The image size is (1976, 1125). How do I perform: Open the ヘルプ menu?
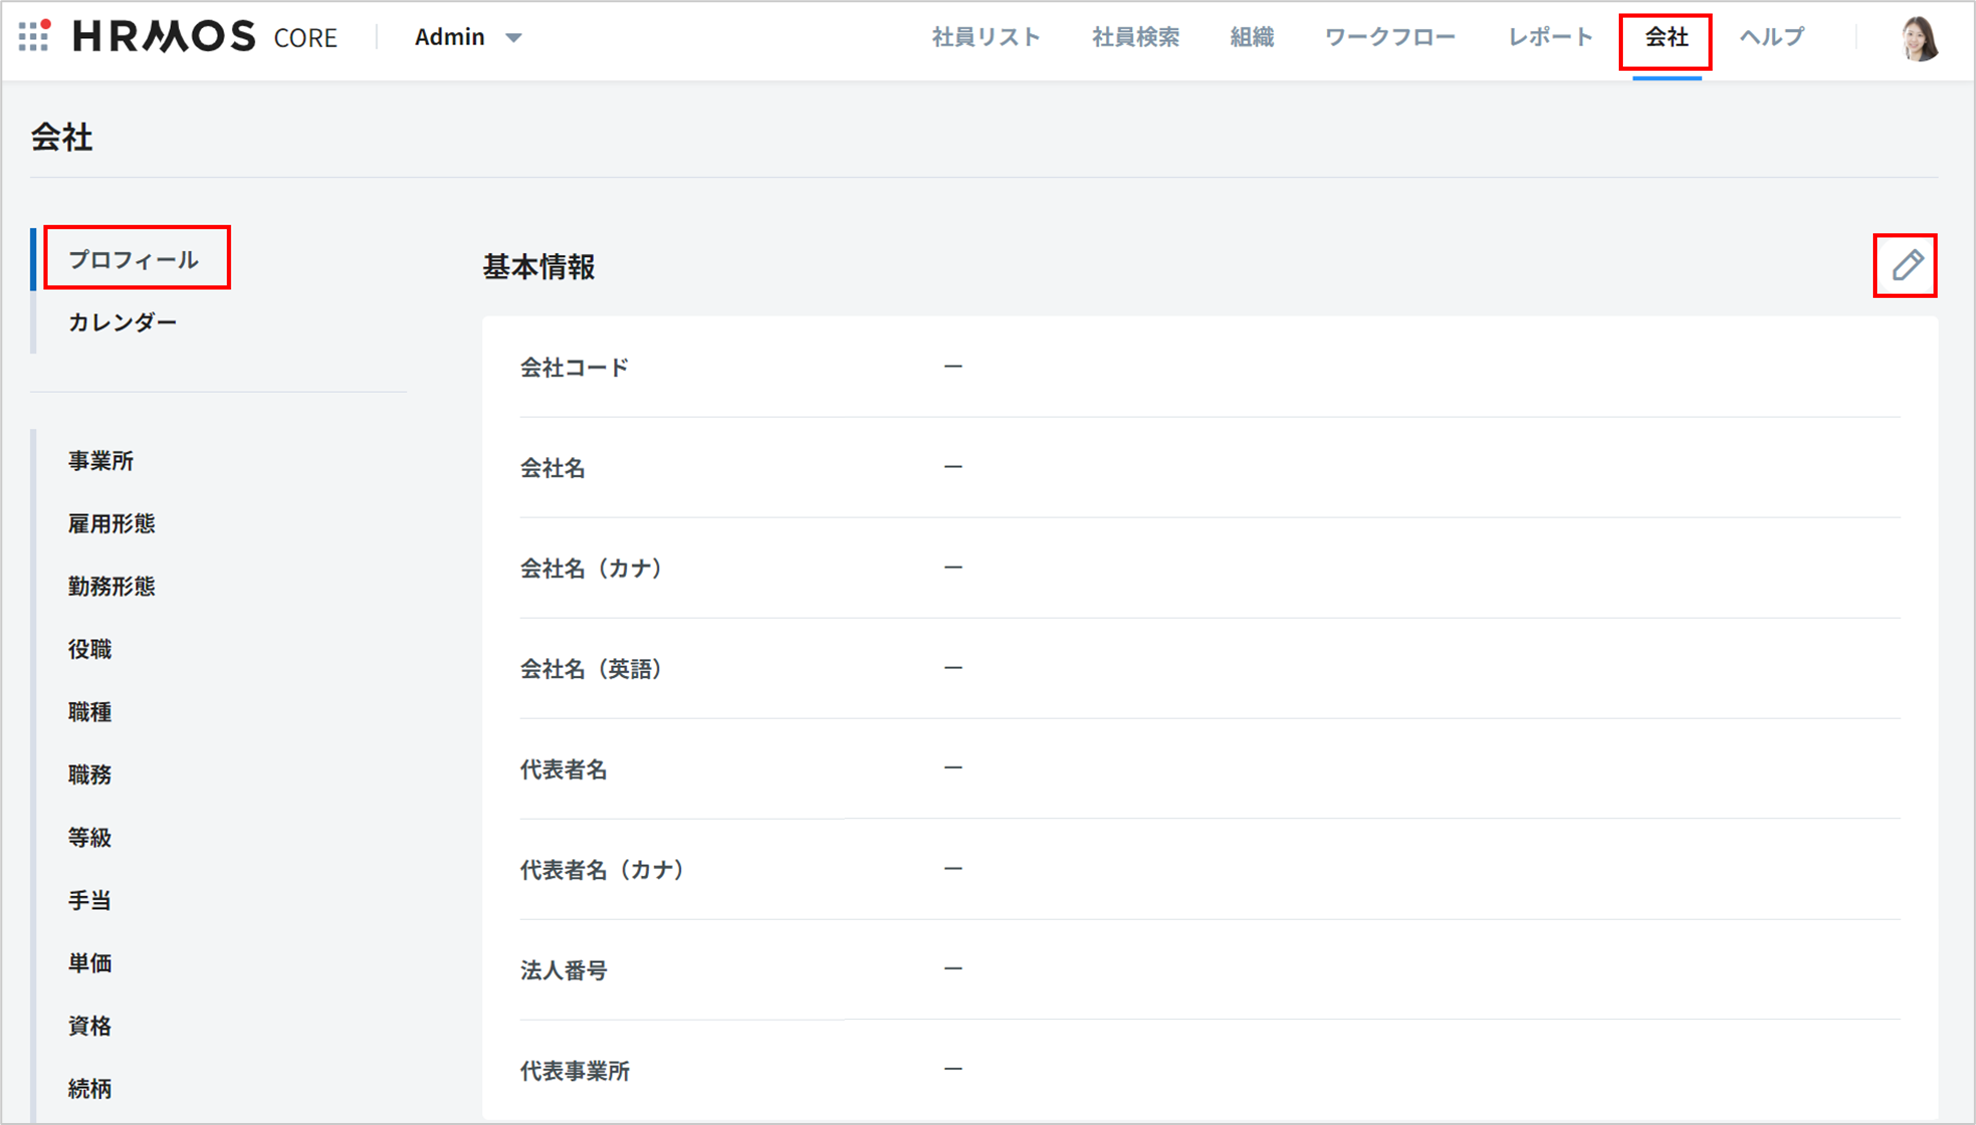pos(1772,37)
